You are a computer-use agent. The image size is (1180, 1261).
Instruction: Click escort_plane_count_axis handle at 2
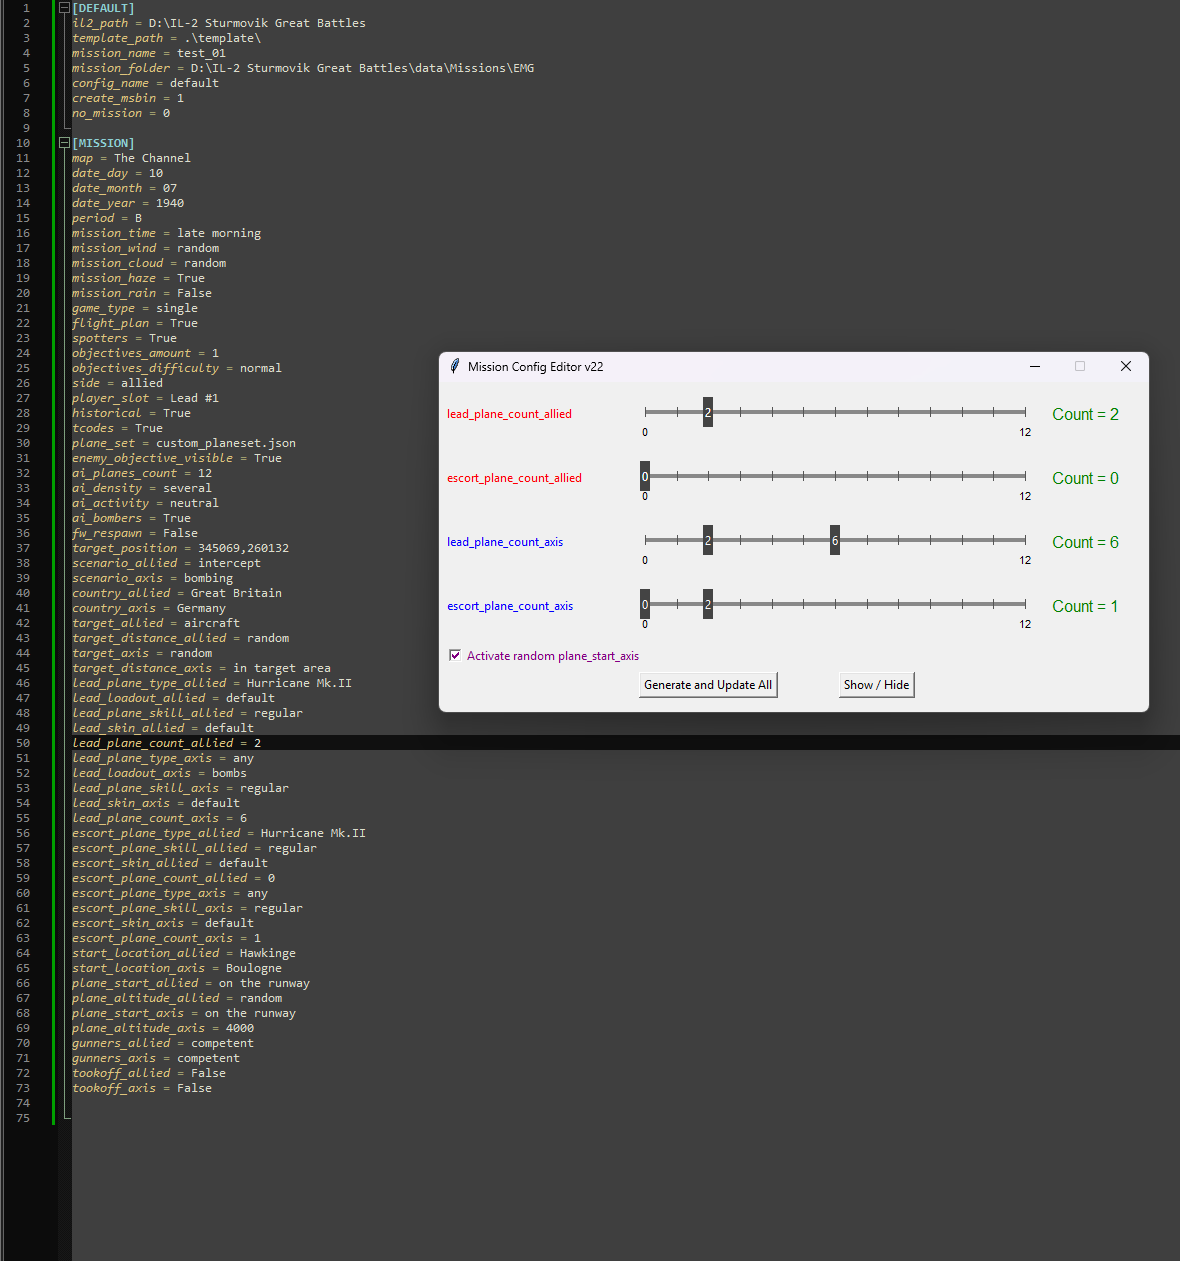click(708, 604)
